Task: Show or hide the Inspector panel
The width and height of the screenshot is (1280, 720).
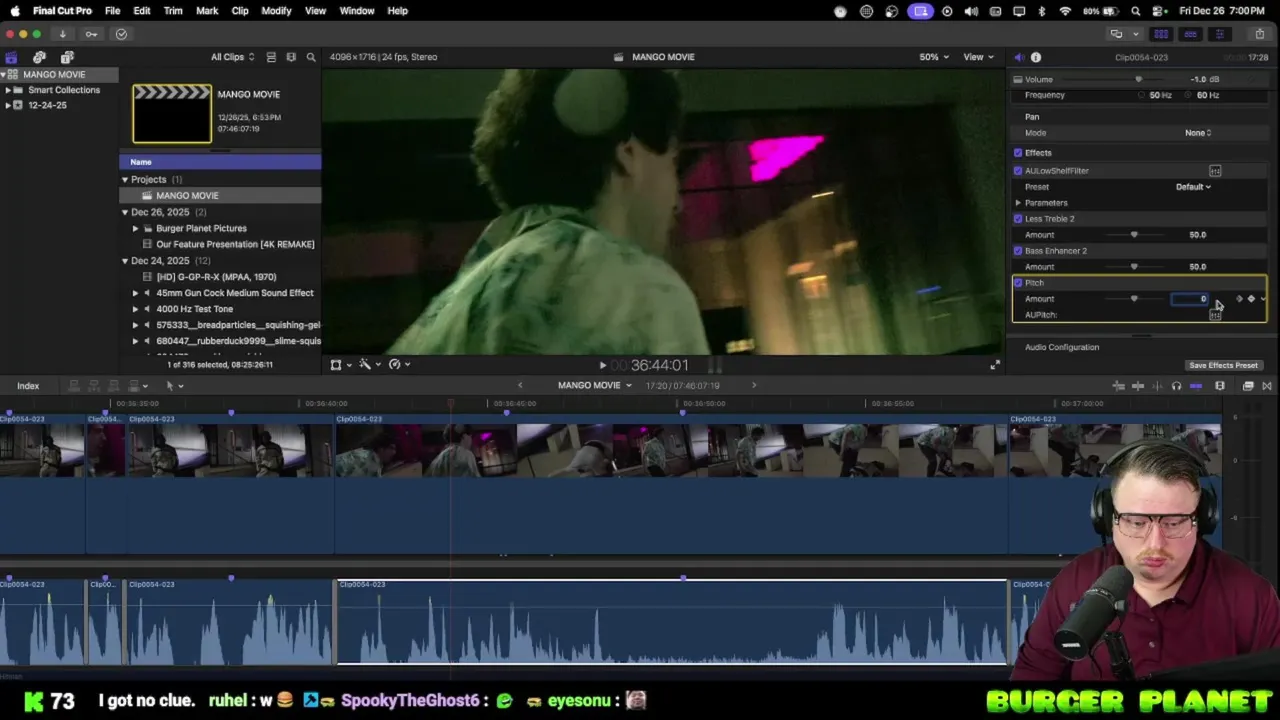Action: (x=1219, y=34)
